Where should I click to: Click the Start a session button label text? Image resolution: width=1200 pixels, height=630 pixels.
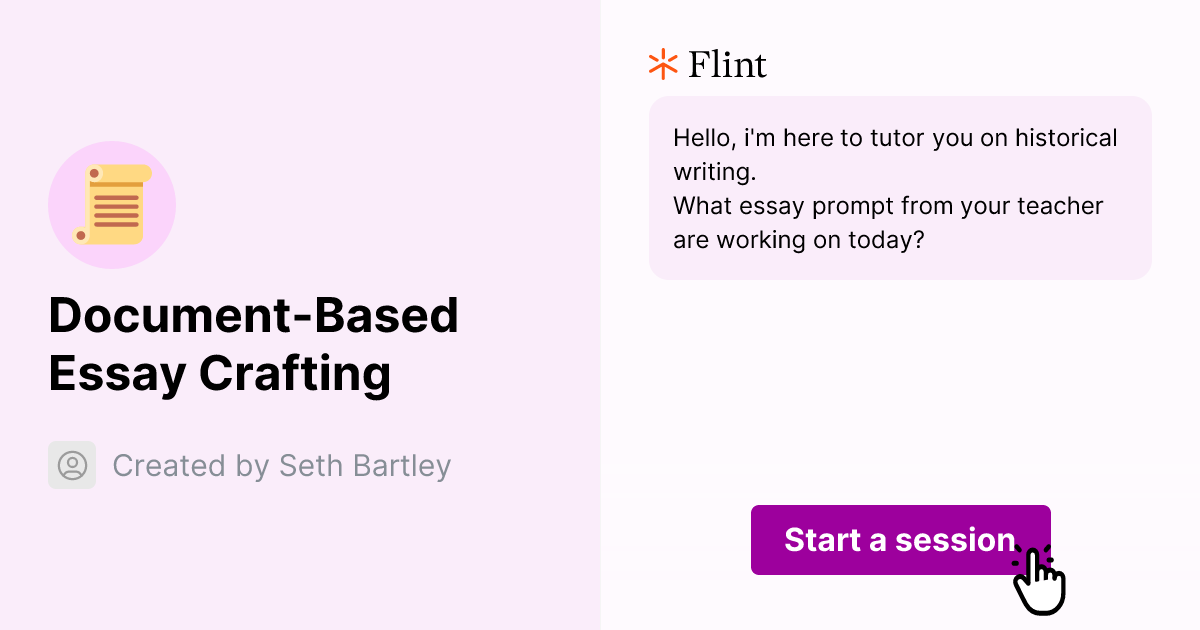click(898, 540)
